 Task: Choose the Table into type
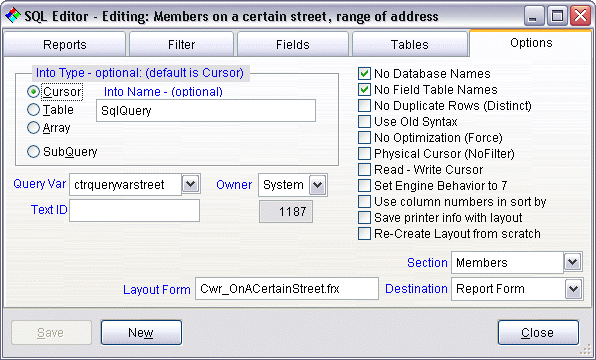click(x=33, y=110)
